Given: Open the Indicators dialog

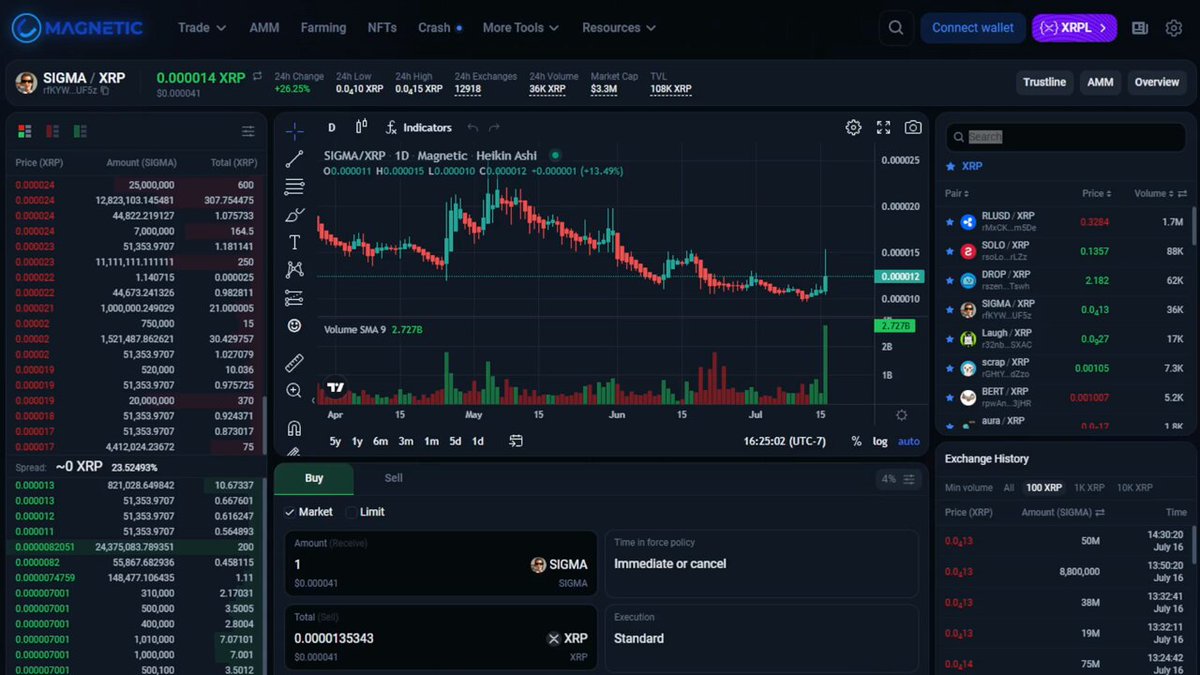Looking at the screenshot, I should [x=419, y=128].
